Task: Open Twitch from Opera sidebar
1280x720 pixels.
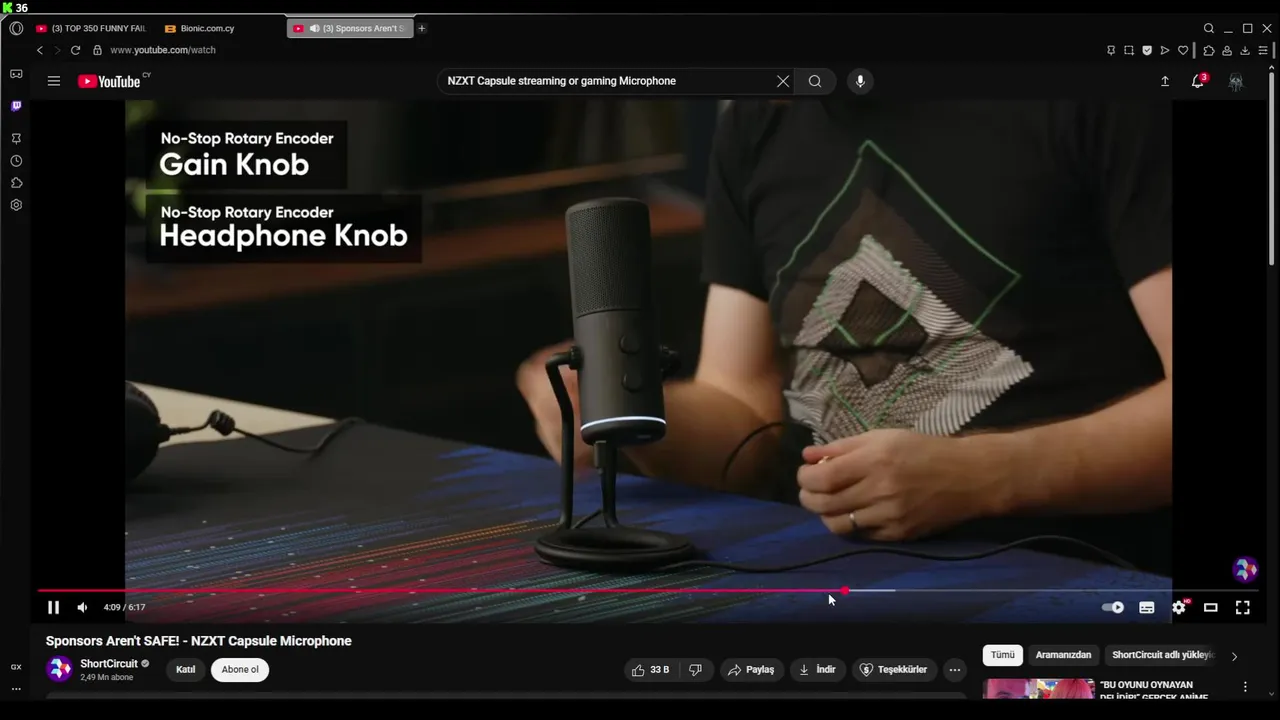Action: pos(16,106)
